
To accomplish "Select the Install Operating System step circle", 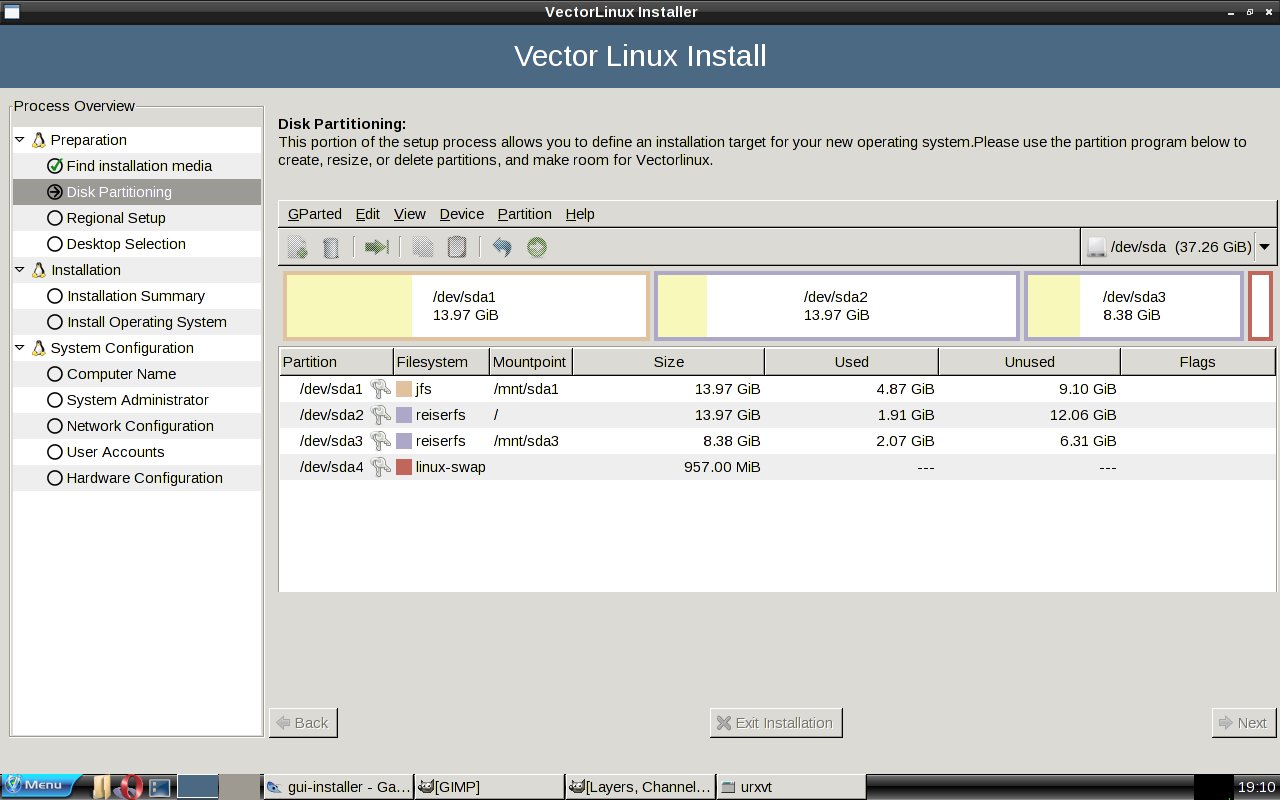I will tap(55, 322).
